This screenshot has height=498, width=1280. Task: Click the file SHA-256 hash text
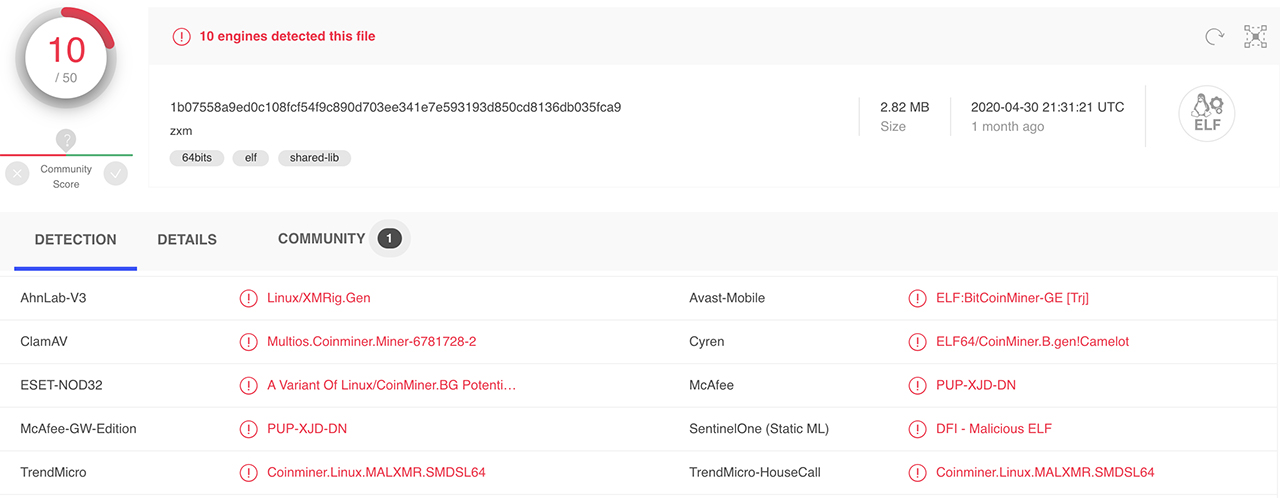(x=396, y=107)
